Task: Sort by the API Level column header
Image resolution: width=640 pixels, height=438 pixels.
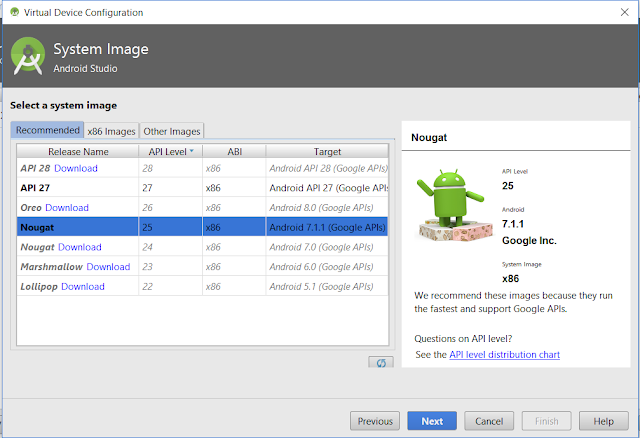Action: pyautogui.click(x=171, y=151)
